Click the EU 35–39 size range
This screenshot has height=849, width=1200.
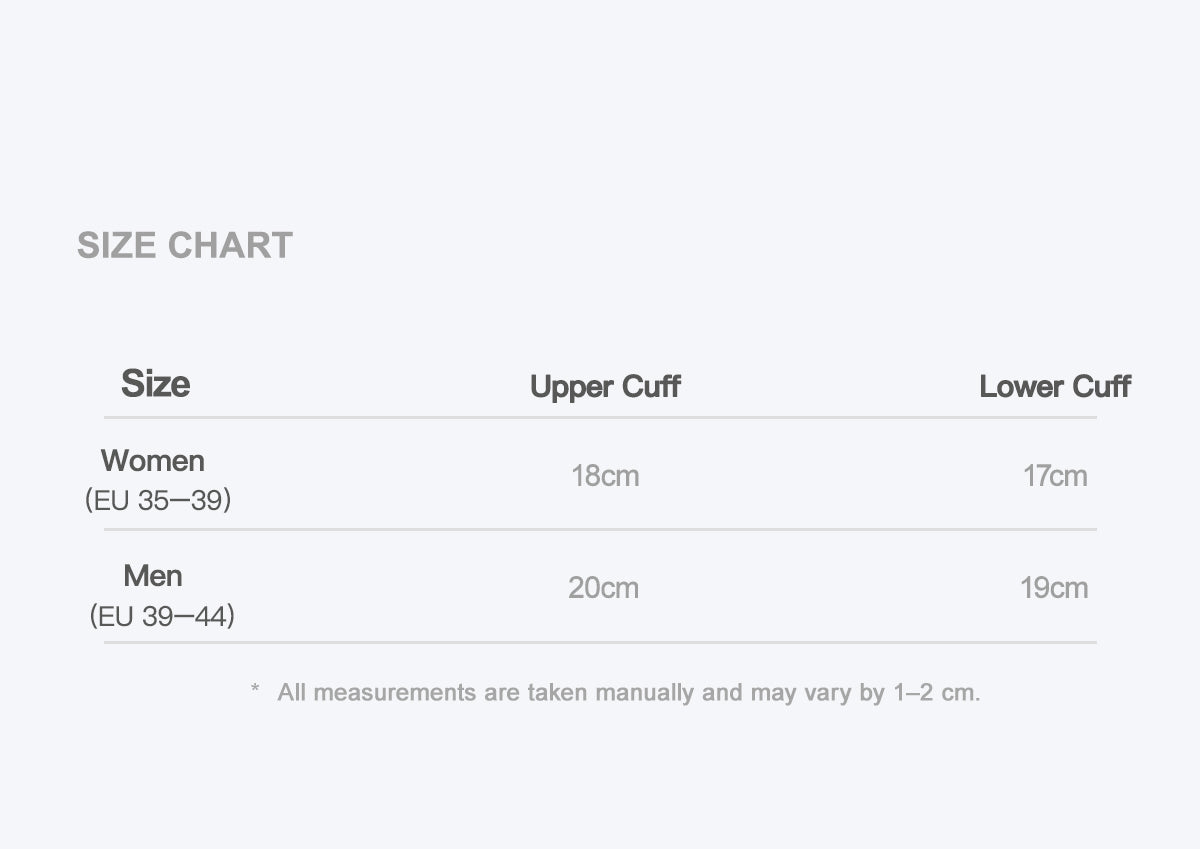coord(158,500)
